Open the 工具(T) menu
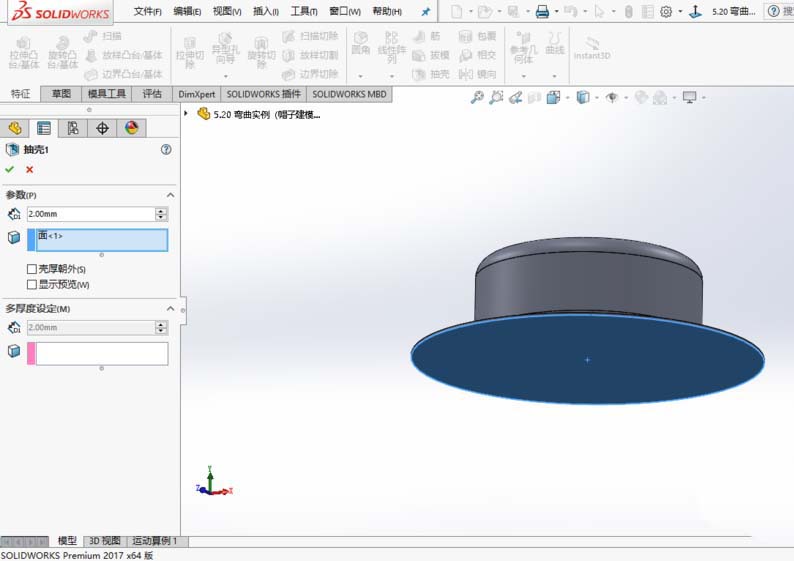This screenshot has width=794, height=561. 304,11
